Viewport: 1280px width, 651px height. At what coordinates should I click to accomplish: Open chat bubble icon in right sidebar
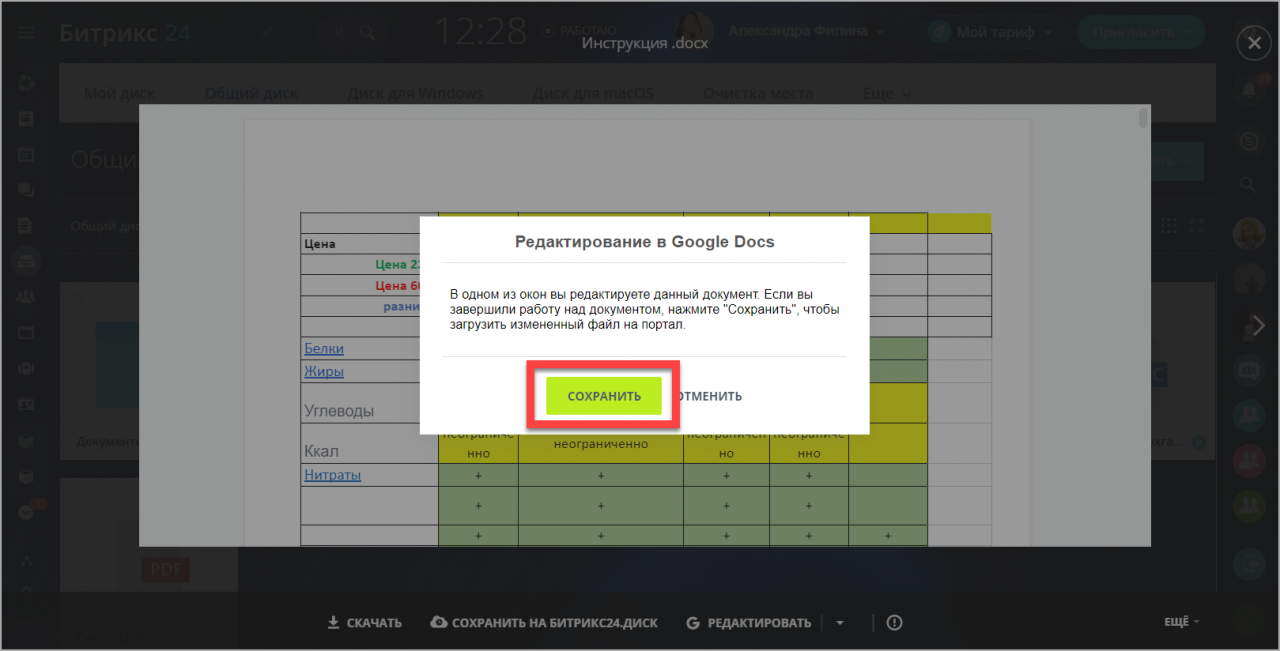click(x=1249, y=141)
